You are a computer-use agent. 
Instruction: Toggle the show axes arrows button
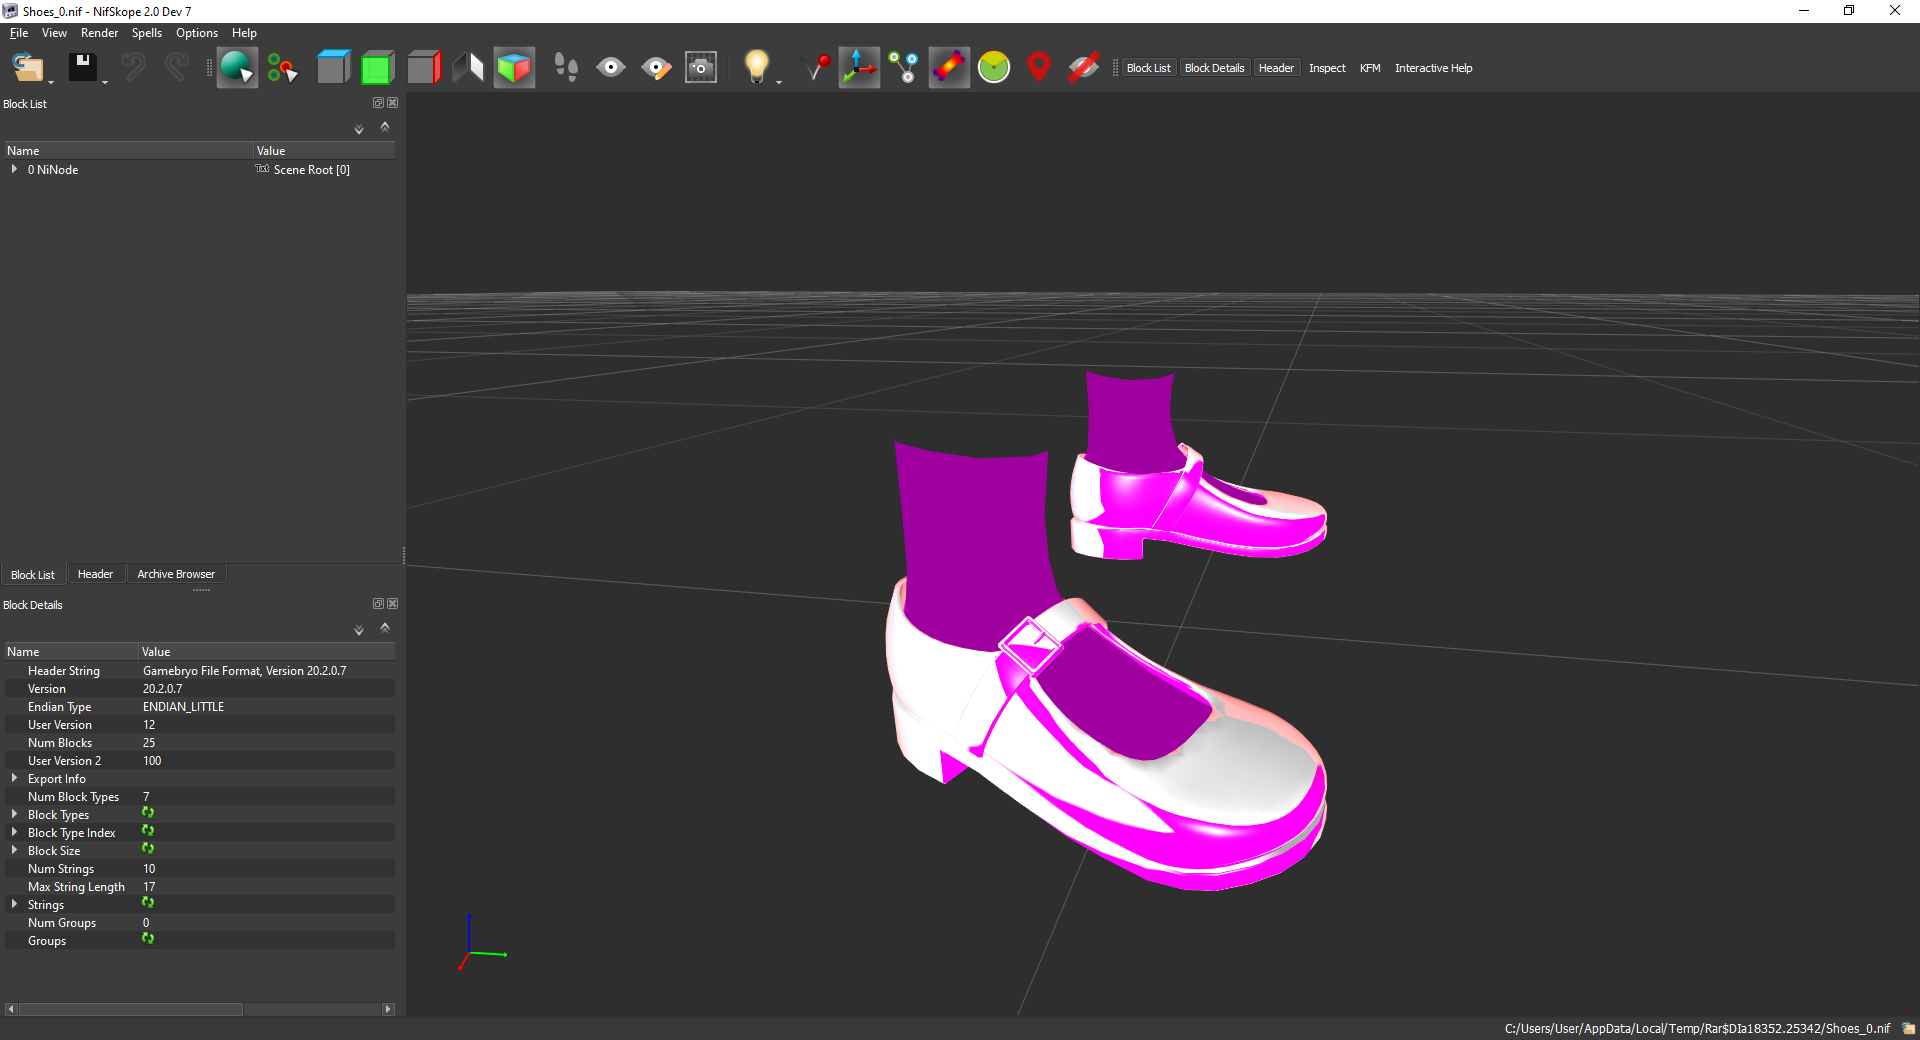pyautogui.click(x=859, y=68)
